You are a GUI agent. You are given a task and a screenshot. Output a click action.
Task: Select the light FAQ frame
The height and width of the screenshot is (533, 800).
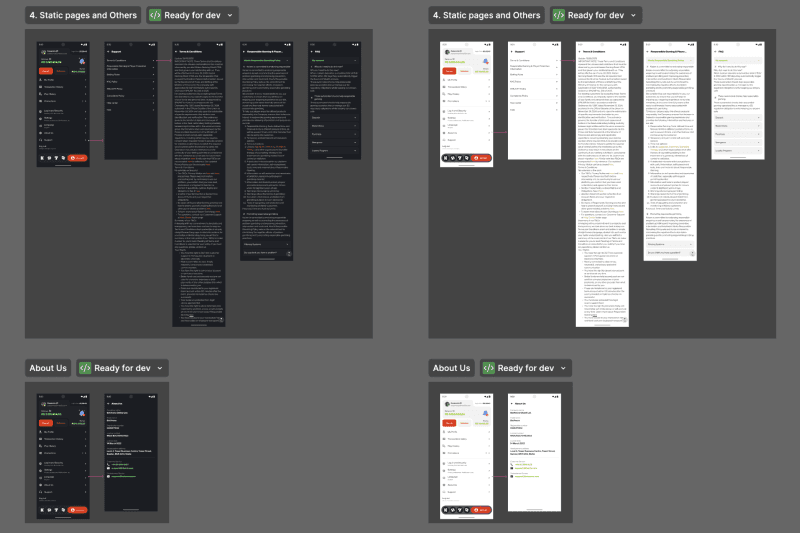(738, 101)
